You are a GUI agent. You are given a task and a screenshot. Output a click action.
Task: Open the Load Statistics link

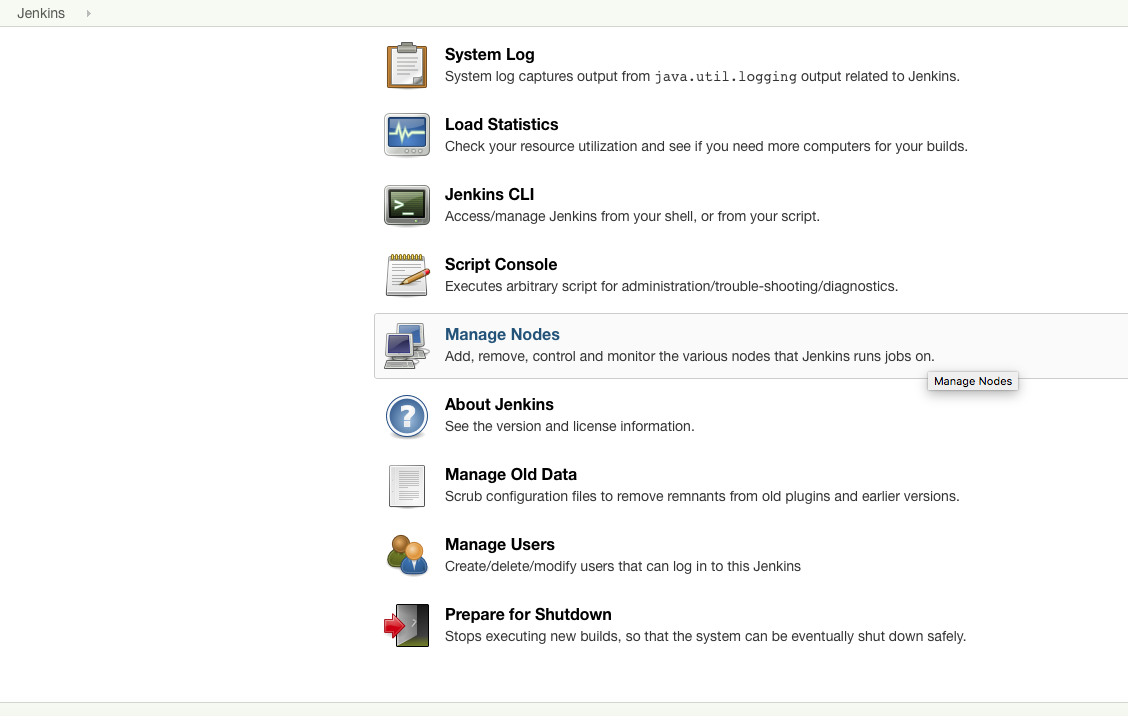(x=501, y=124)
